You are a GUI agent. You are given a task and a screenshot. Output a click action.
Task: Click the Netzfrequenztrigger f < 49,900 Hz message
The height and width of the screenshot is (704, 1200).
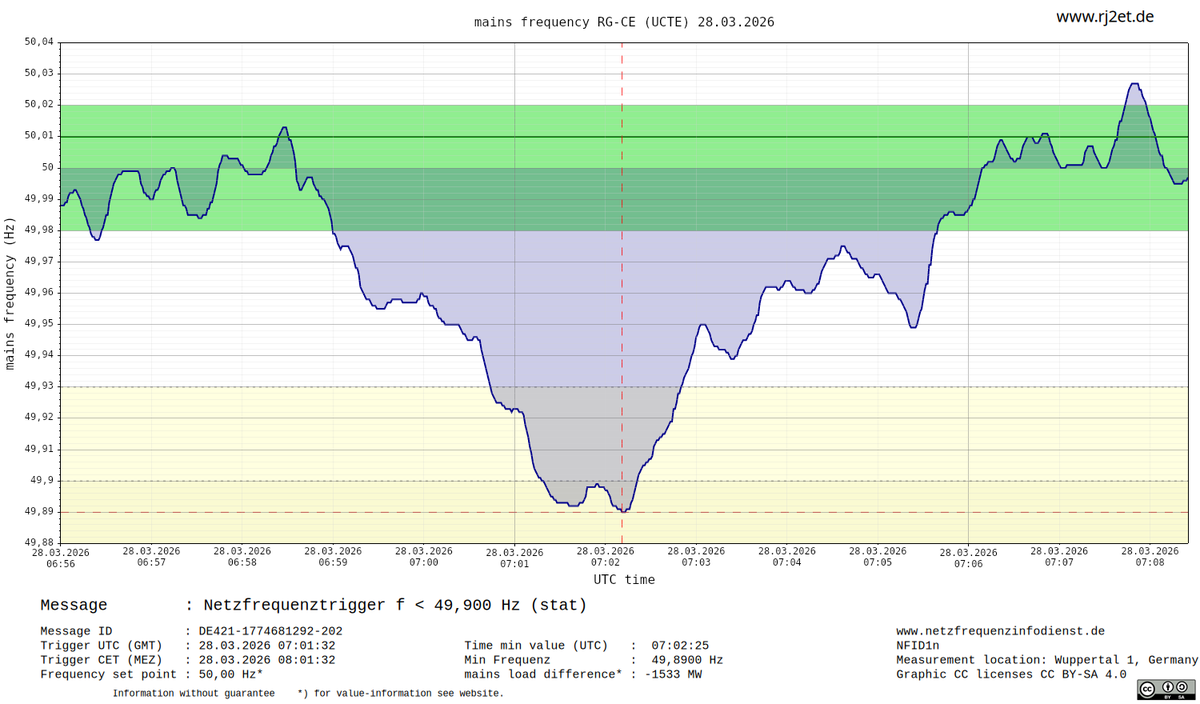point(395,605)
